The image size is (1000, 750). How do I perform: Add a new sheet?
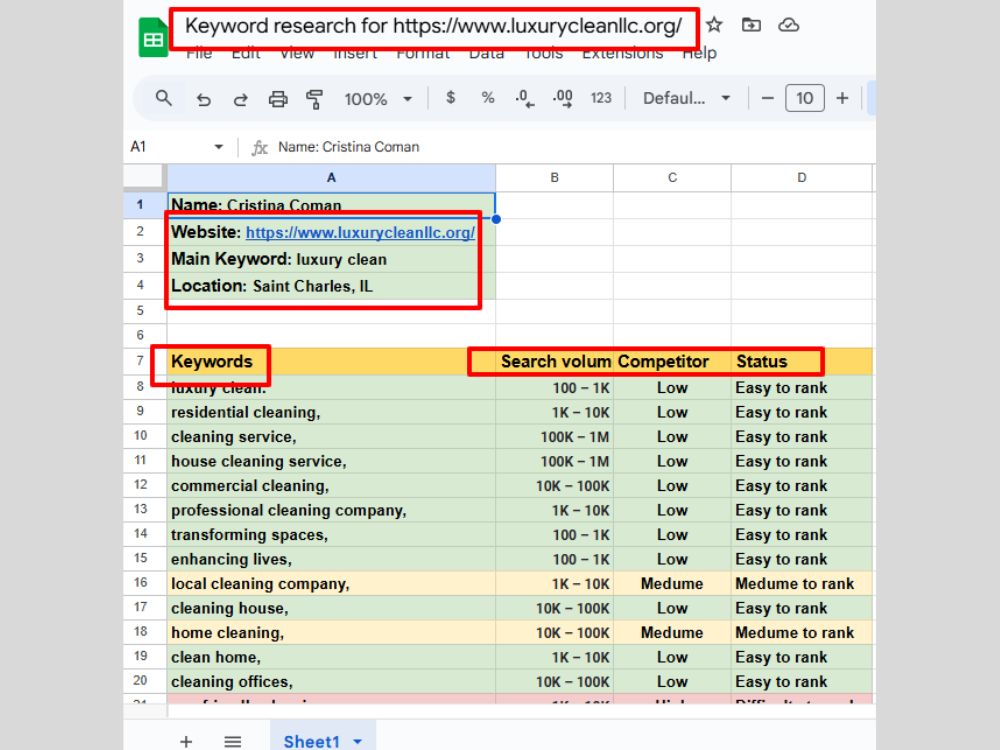[x=186, y=741]
